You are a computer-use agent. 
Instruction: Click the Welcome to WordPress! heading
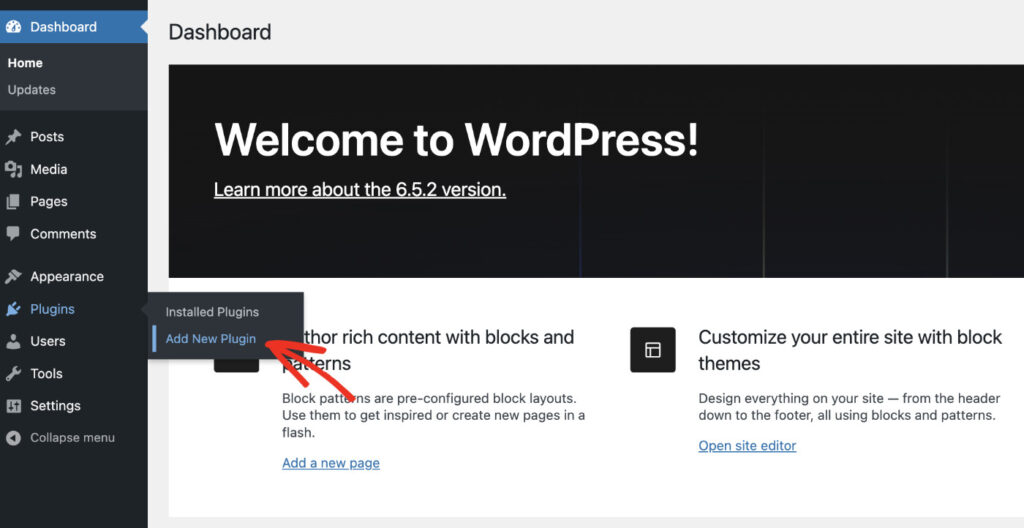click(456, 140)
